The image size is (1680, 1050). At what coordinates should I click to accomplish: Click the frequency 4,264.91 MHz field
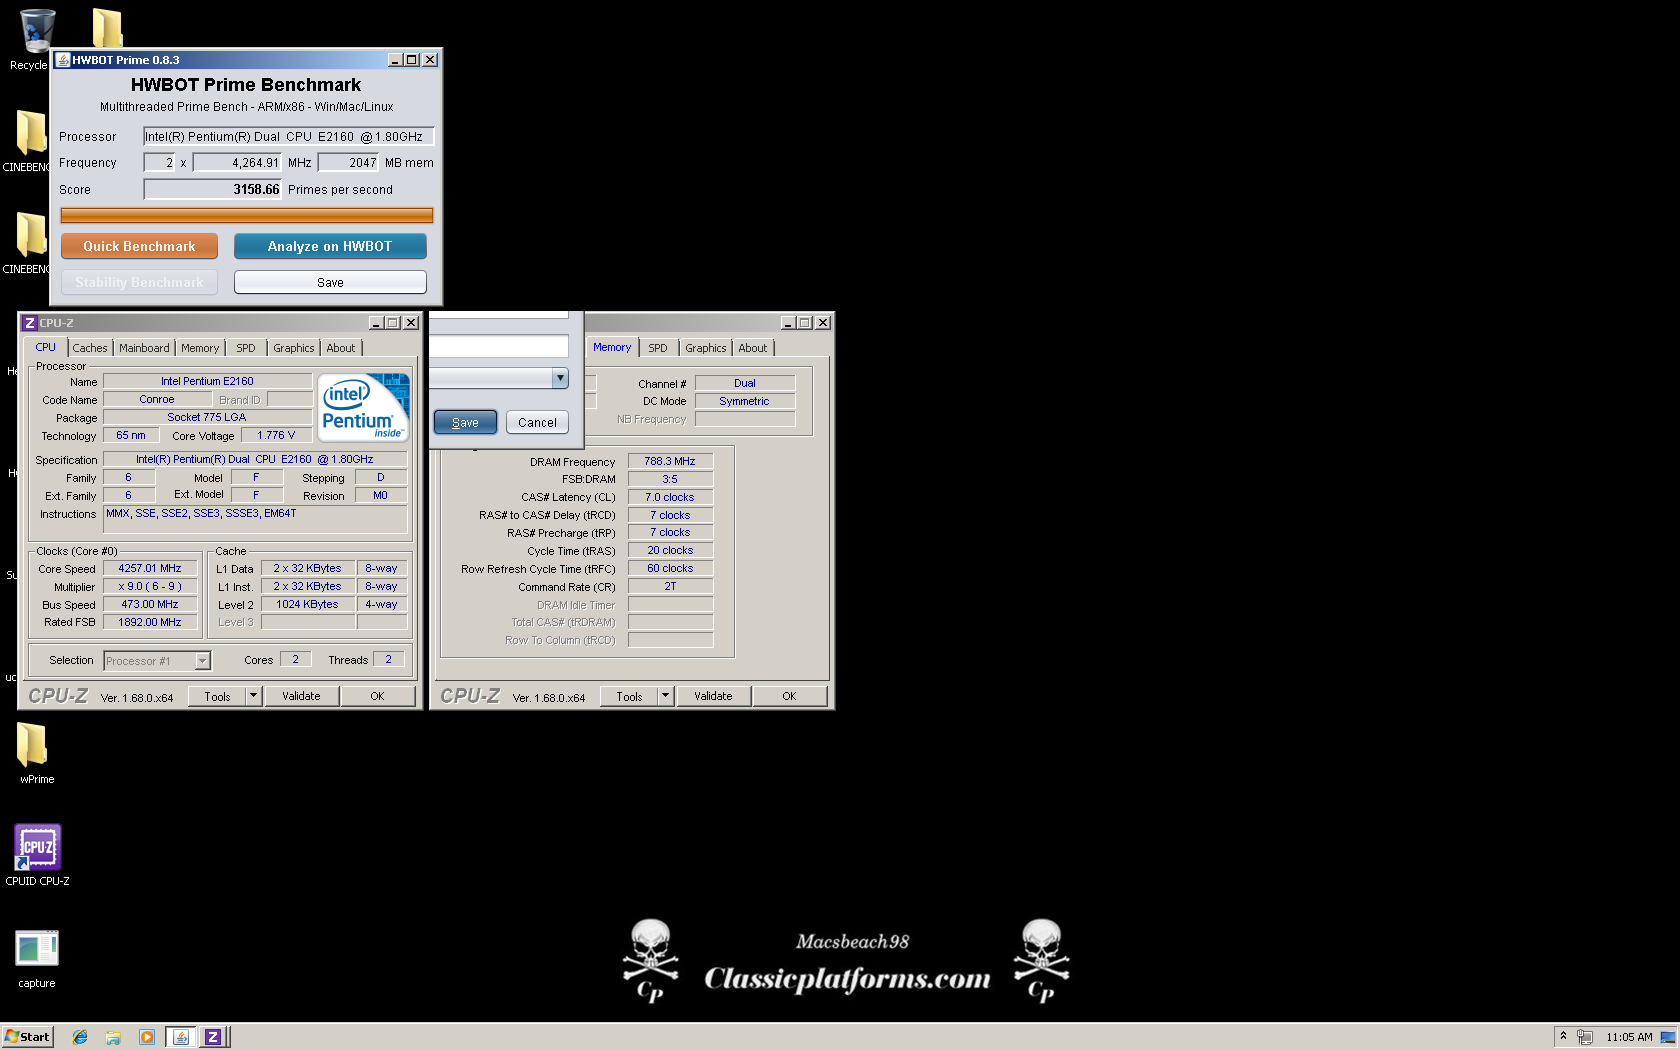[x=238, y=162]
